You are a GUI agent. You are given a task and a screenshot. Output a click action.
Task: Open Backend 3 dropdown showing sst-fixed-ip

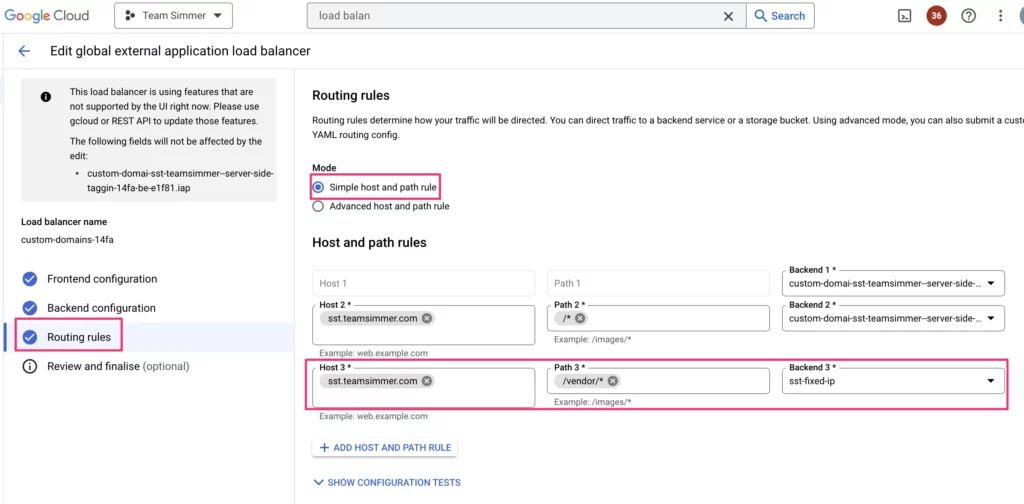coord(991,381)
